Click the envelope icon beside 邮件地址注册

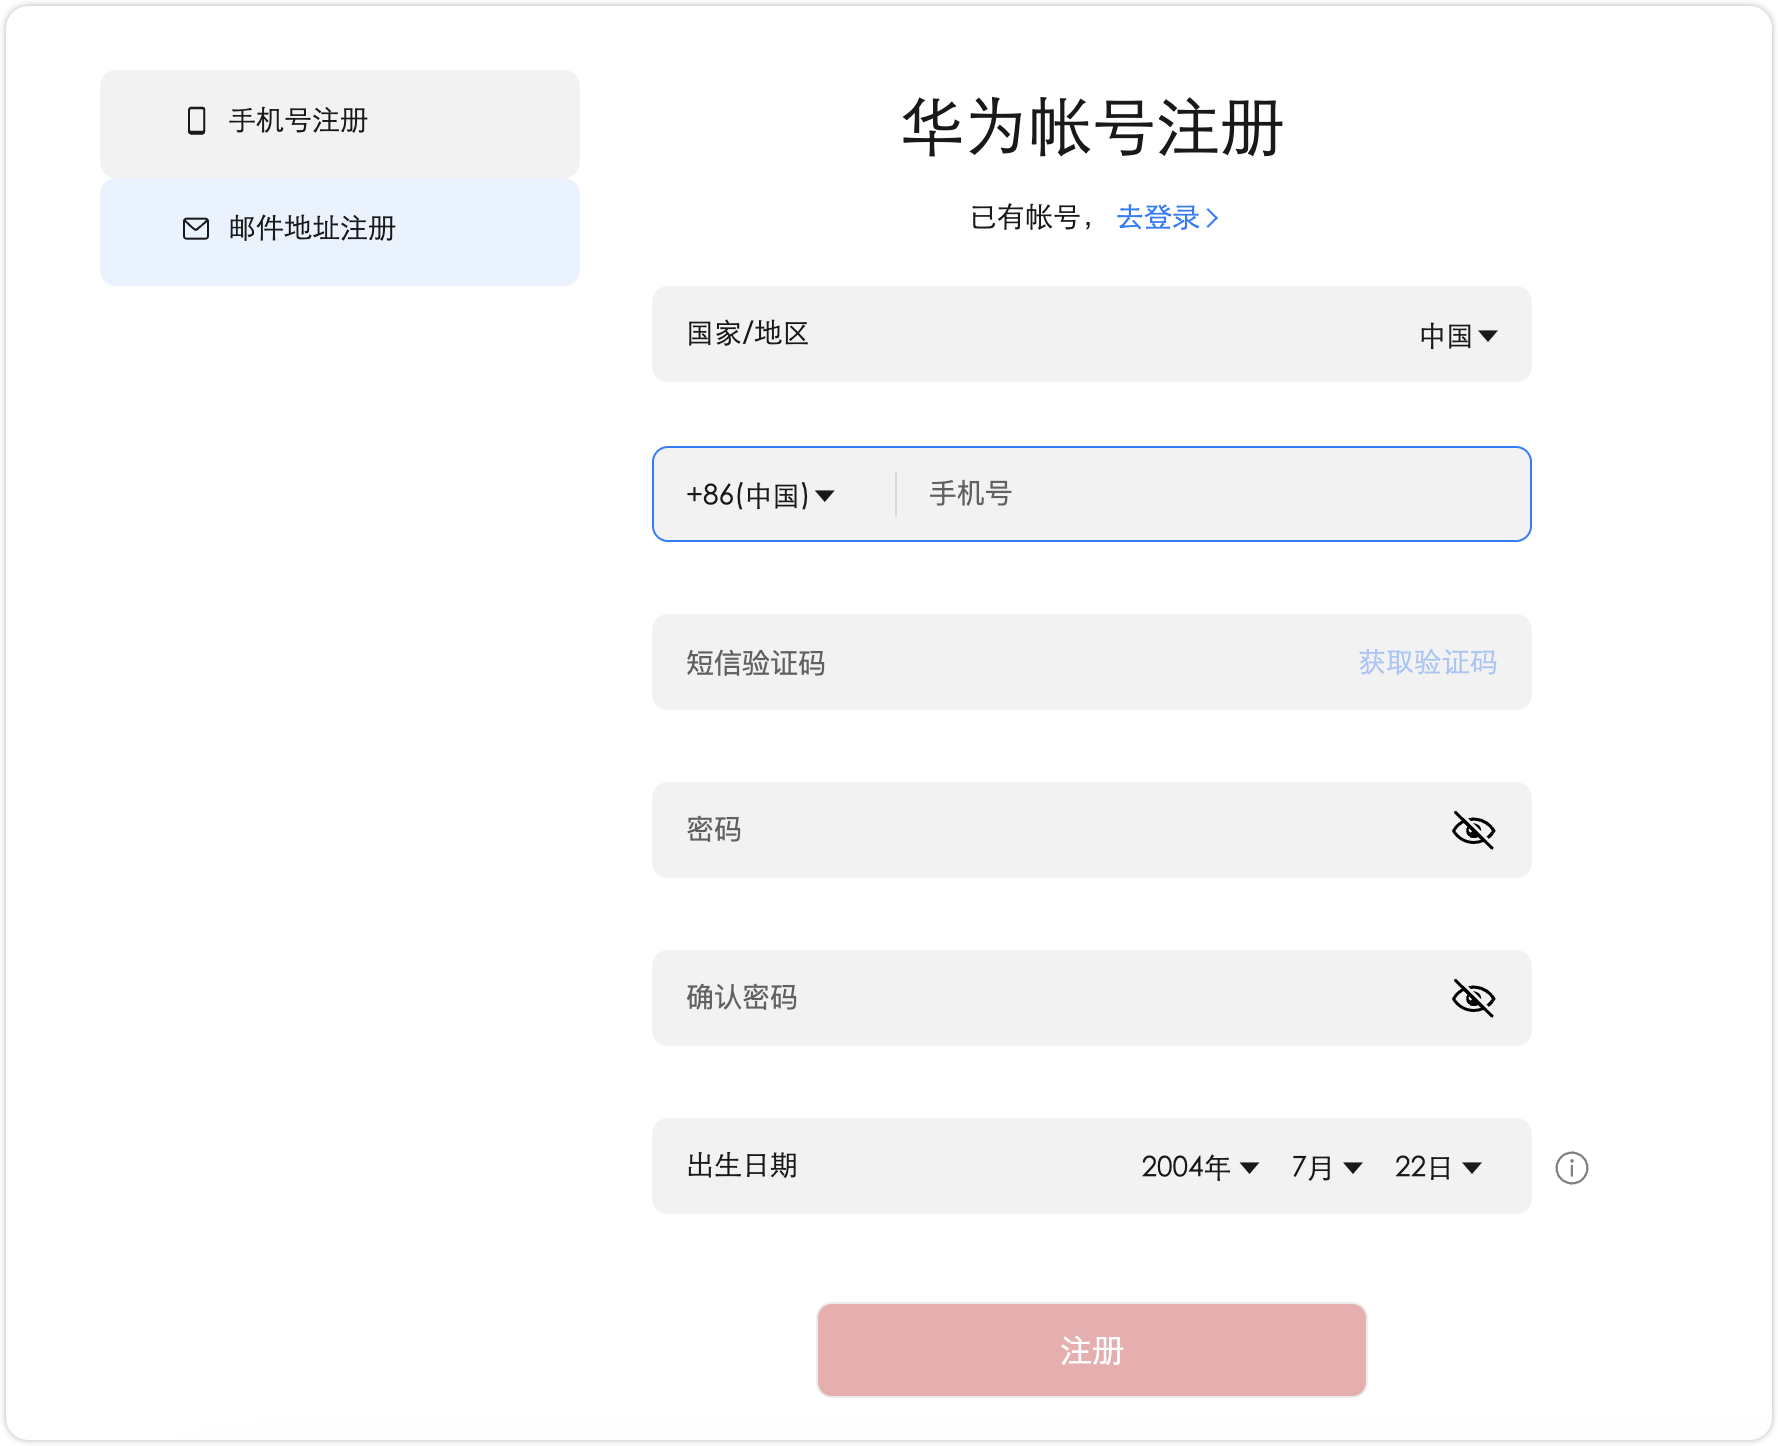194,230
